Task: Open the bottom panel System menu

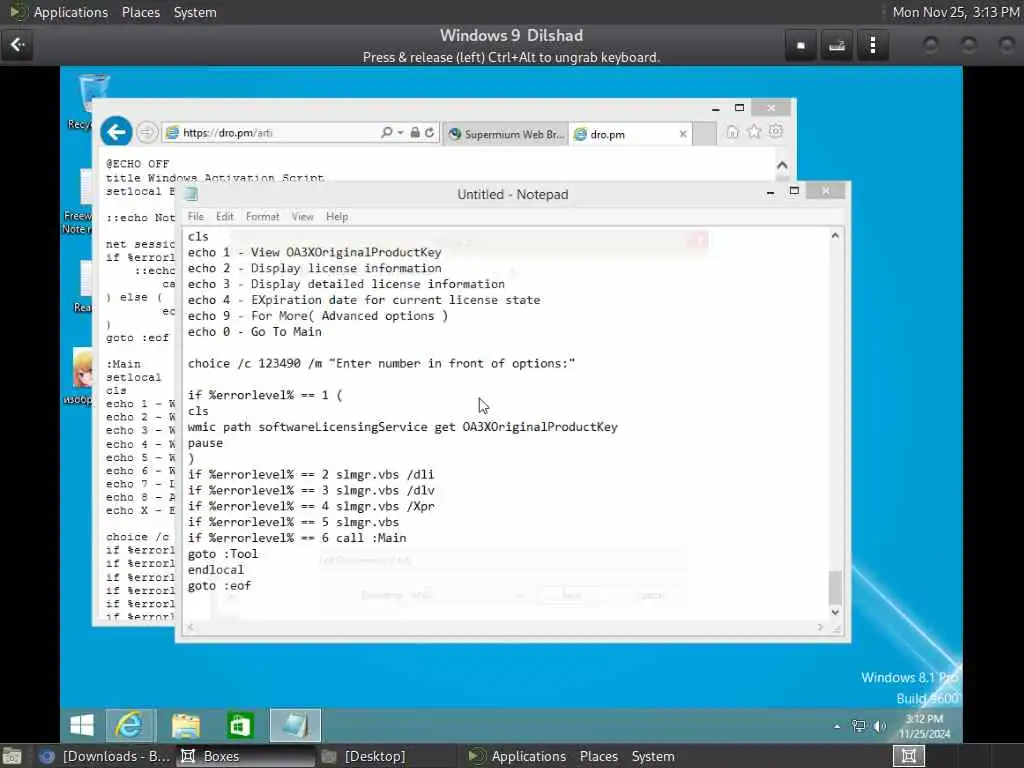Action: pyautogui.click(x=652, y=756)
